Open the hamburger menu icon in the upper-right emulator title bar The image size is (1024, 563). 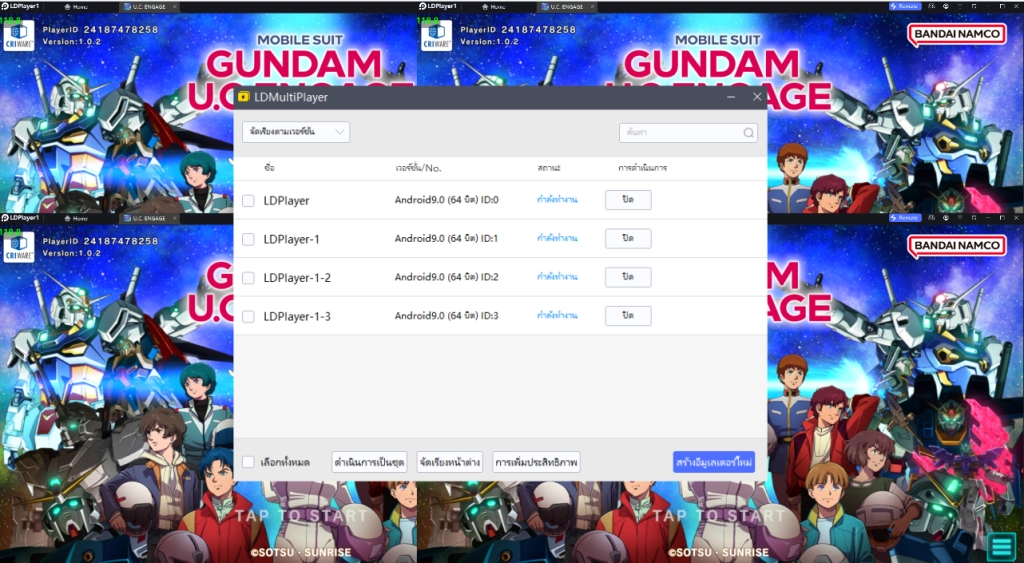point(959,6)
